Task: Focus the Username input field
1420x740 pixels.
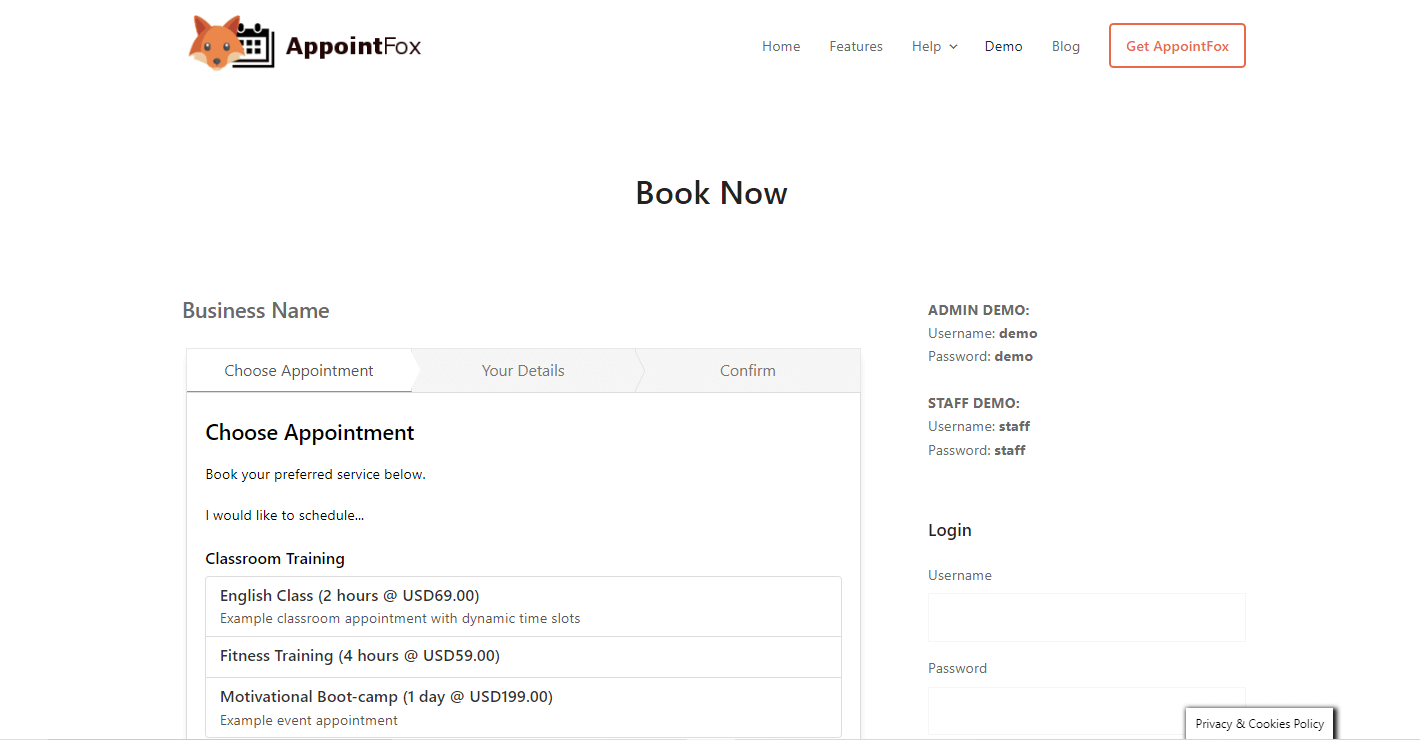Action: coord(1087,617)
